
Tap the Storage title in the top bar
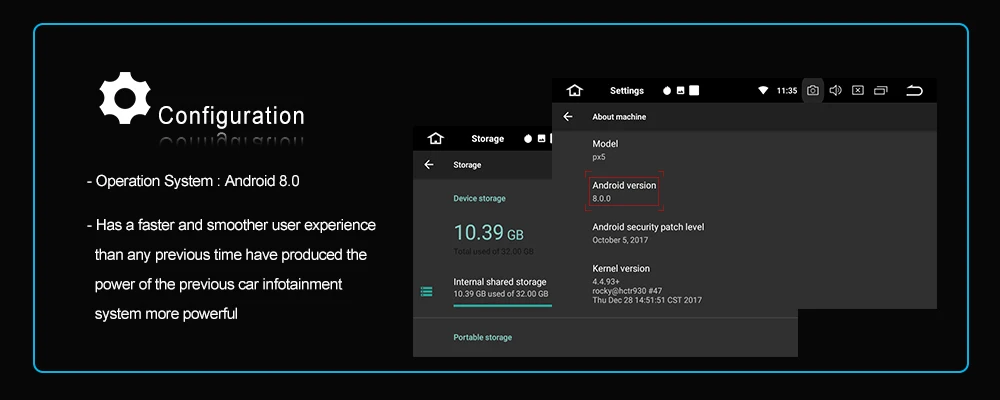(x=487, y=138)
